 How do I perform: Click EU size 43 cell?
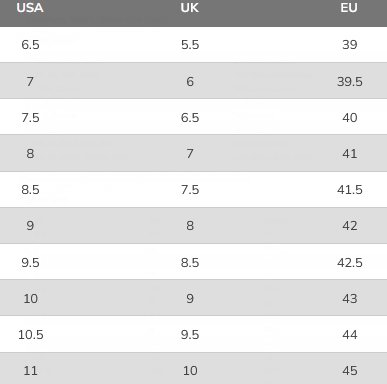350,298
